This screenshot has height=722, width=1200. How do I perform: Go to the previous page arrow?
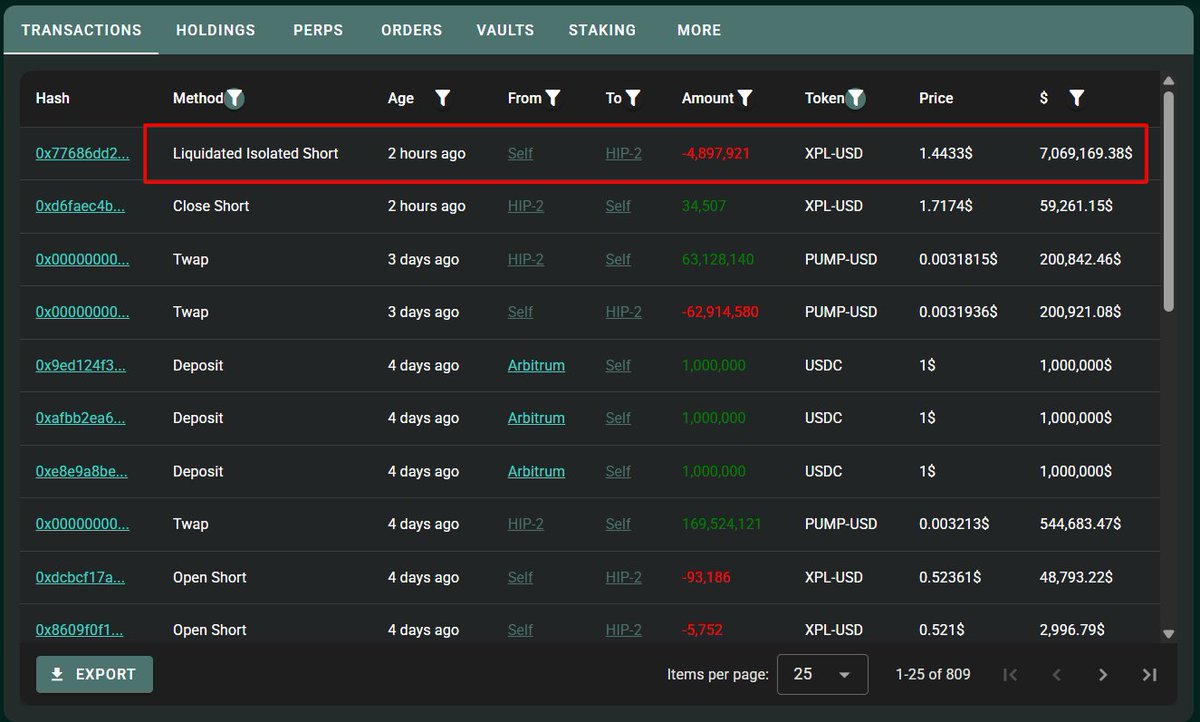click(1057, 675)
